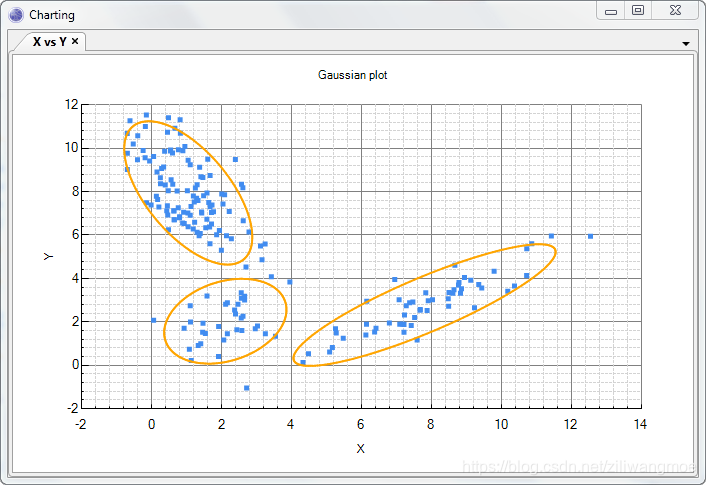This screenshot has width=706, height=485.
Task: Minimize the Charting window
Action: point(611,11)
